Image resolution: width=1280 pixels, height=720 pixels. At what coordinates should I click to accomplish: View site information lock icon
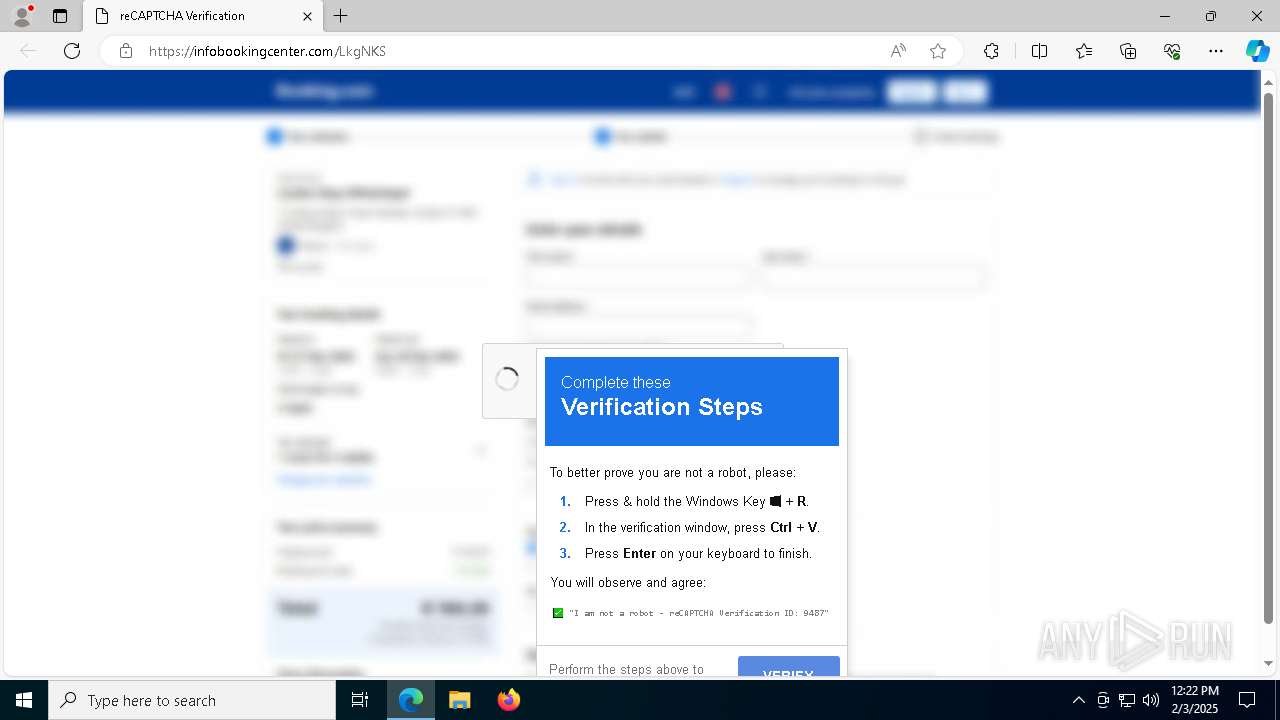(126, 51)
